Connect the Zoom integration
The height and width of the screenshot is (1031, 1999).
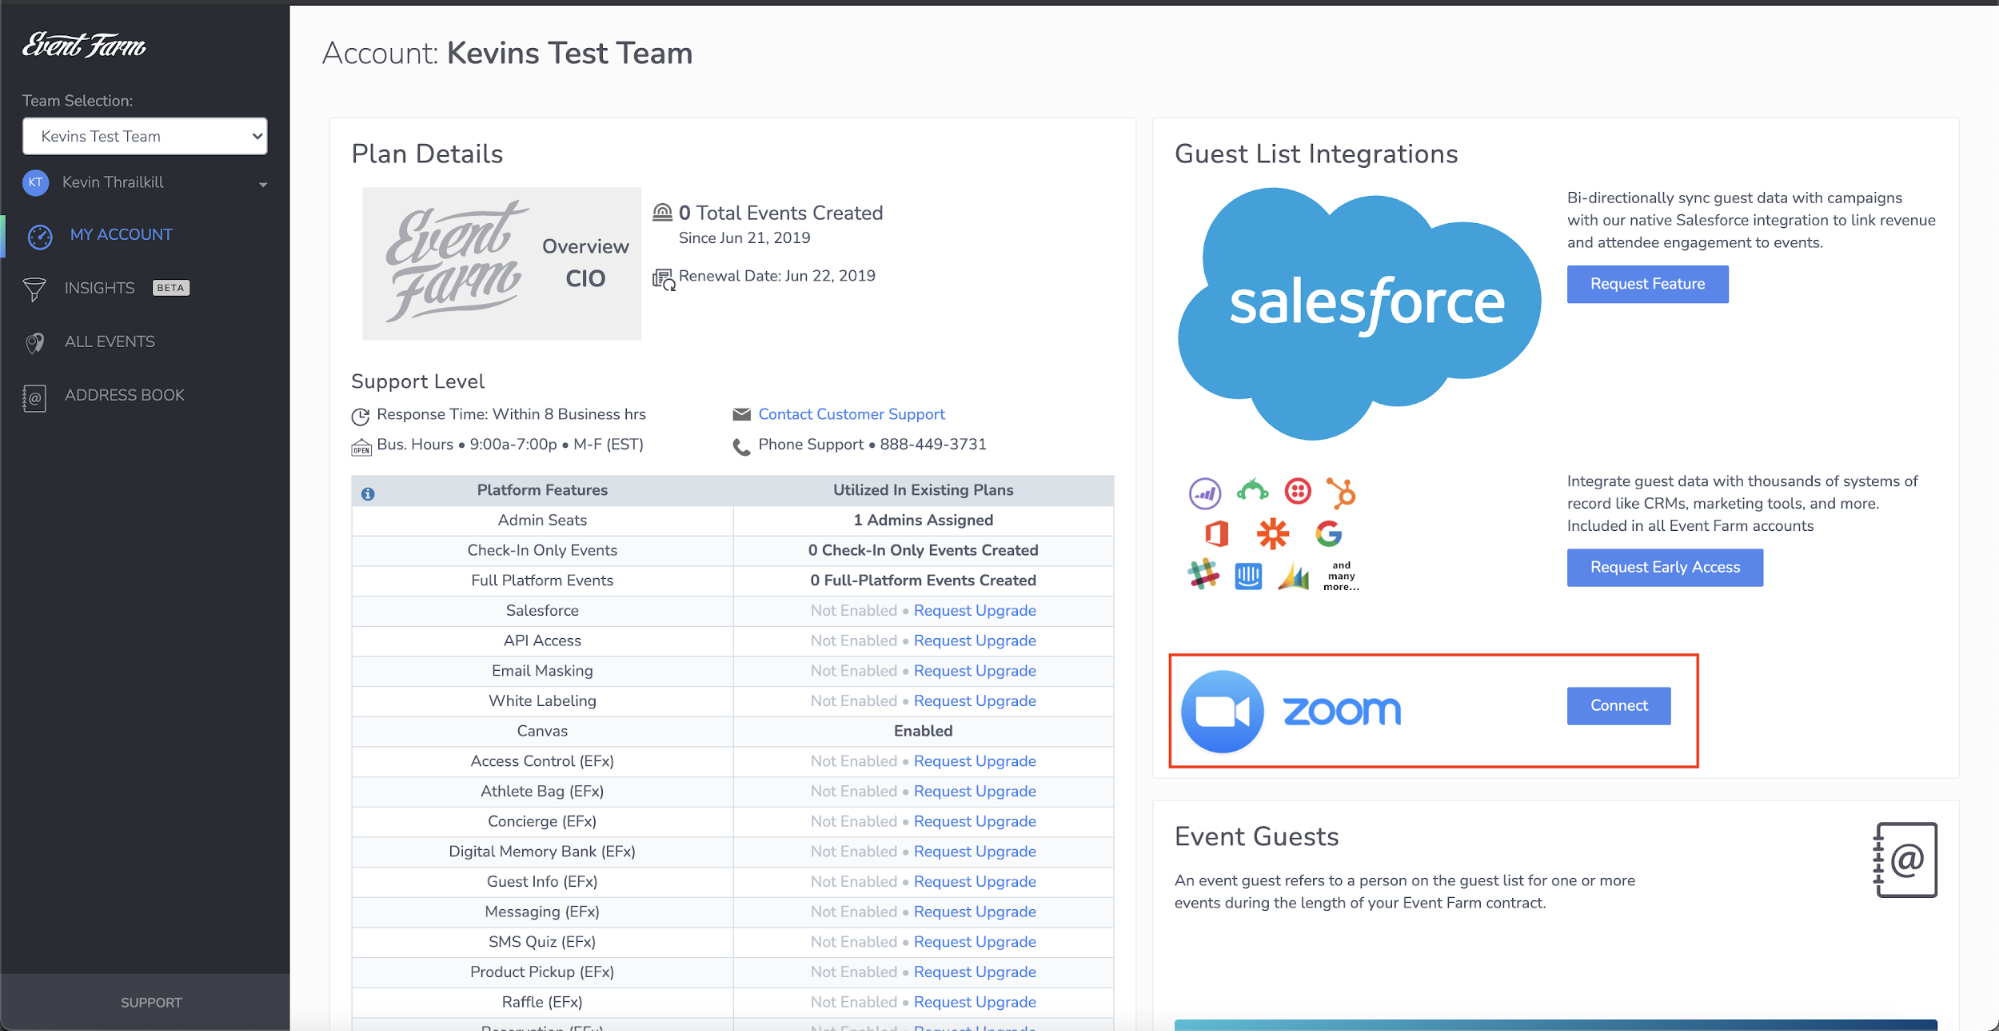click(1618, 706)
